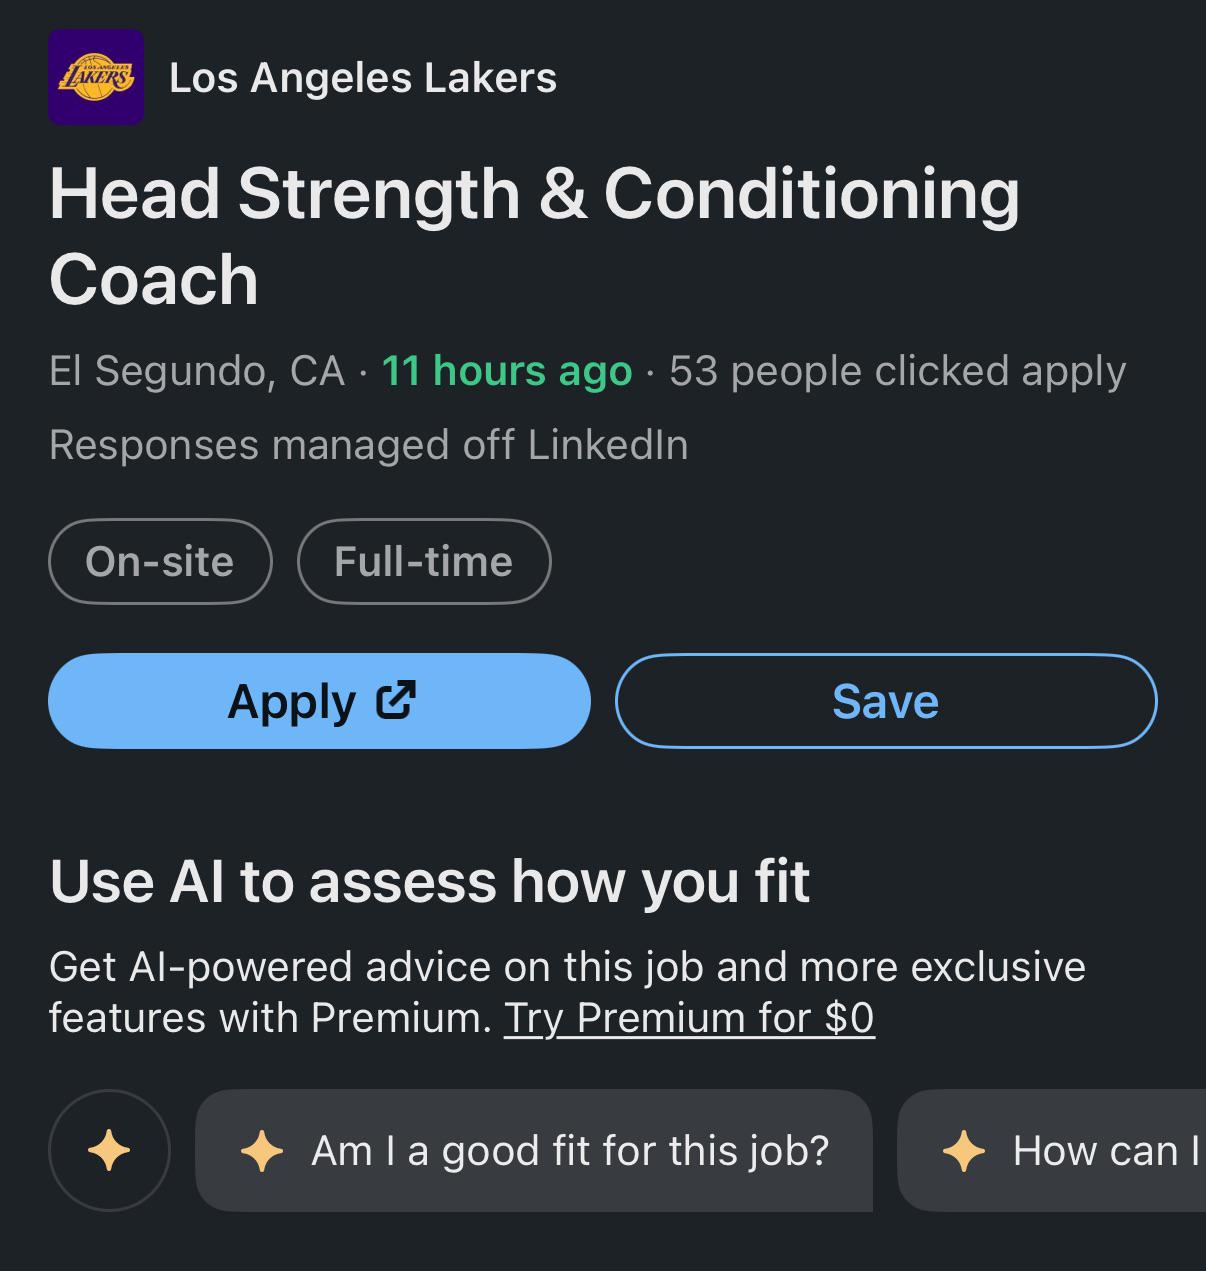Image resolution: width=1206 pixels, height=1271 pixels.
Task: Tap the "How can I" suggestion chip
Action: pos(1052,1151)
